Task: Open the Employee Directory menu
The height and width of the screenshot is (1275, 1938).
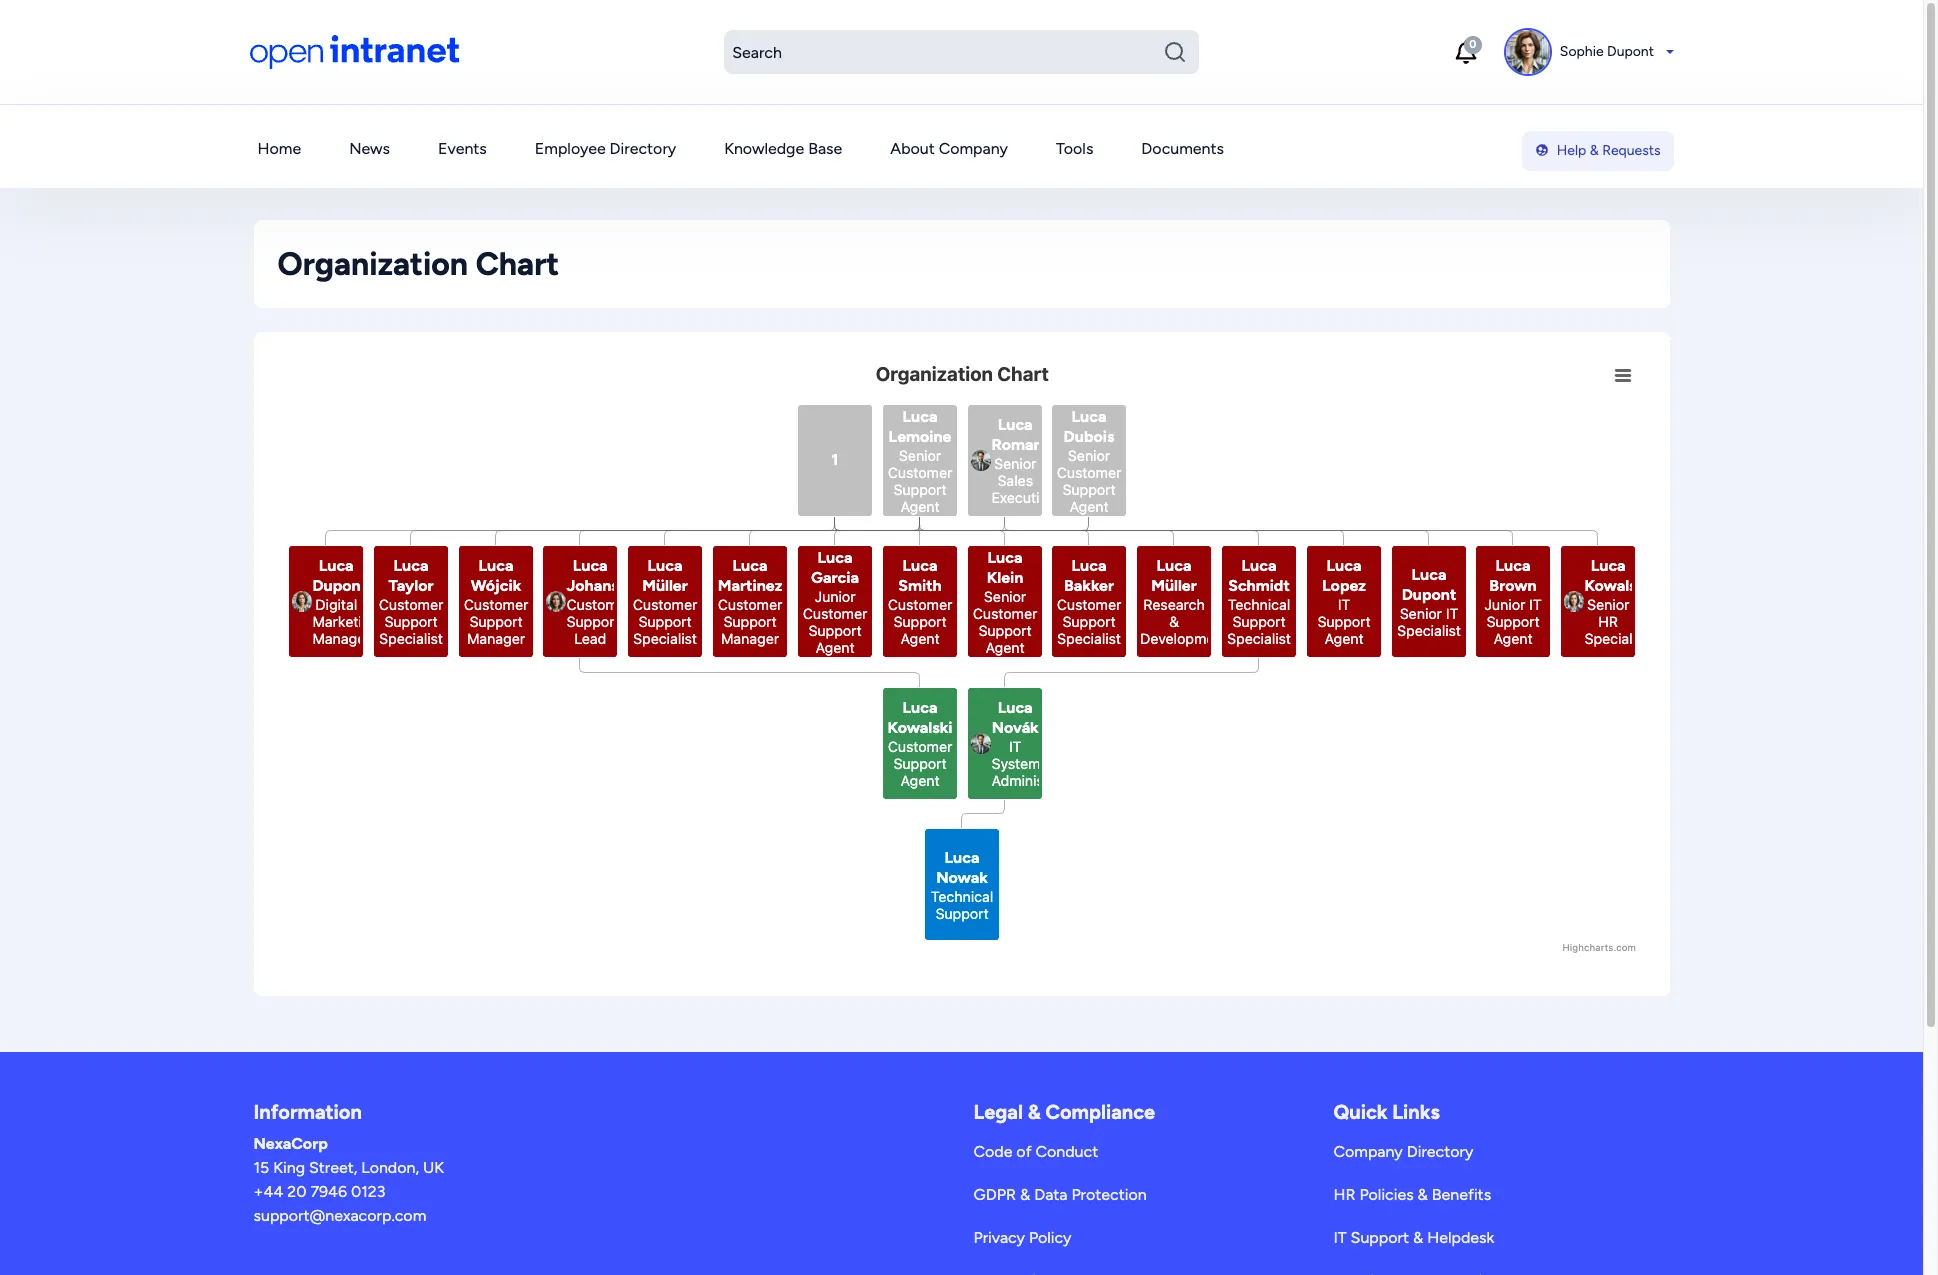Action: [605, 149]
